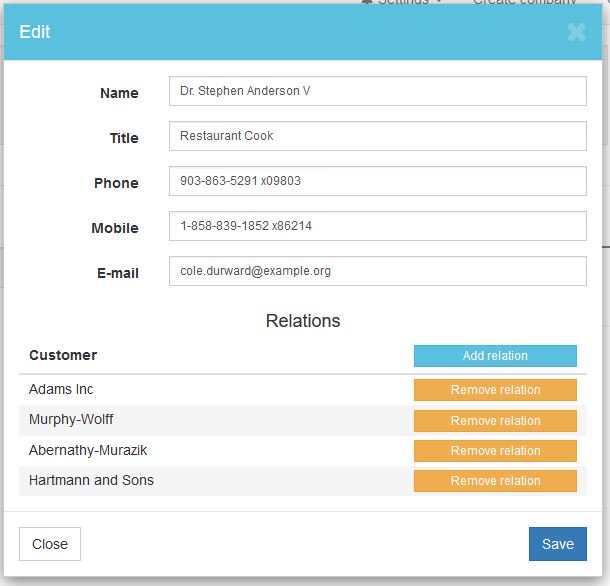Close the Edit dialog with X icon
The width and height of the screenshot is (610, 586).
pos(577,32)
